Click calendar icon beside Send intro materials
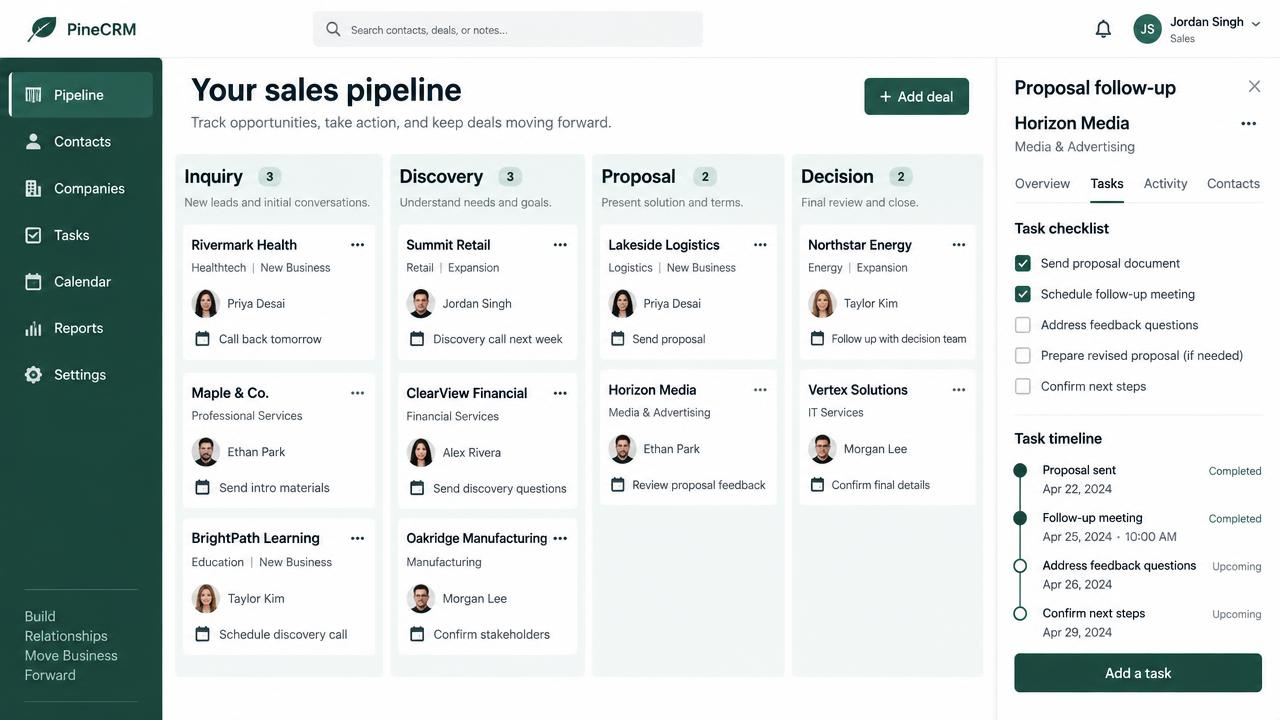Viewport: 1280px width, 720px height. (x=202, y=487)
